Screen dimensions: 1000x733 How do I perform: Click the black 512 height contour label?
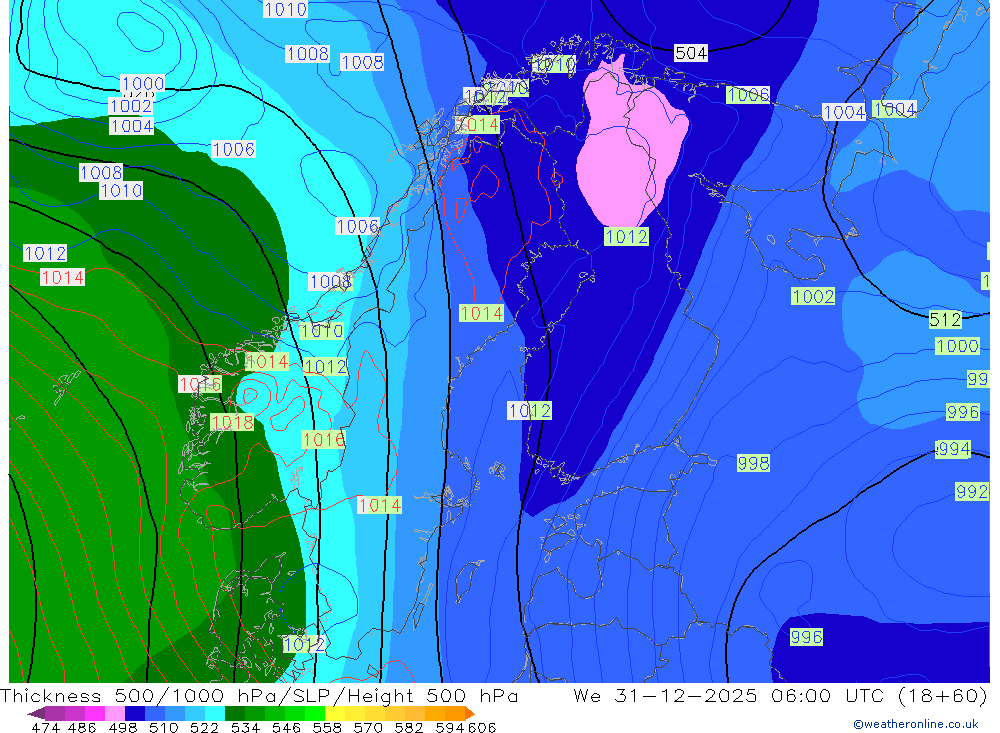pos(945,319)
